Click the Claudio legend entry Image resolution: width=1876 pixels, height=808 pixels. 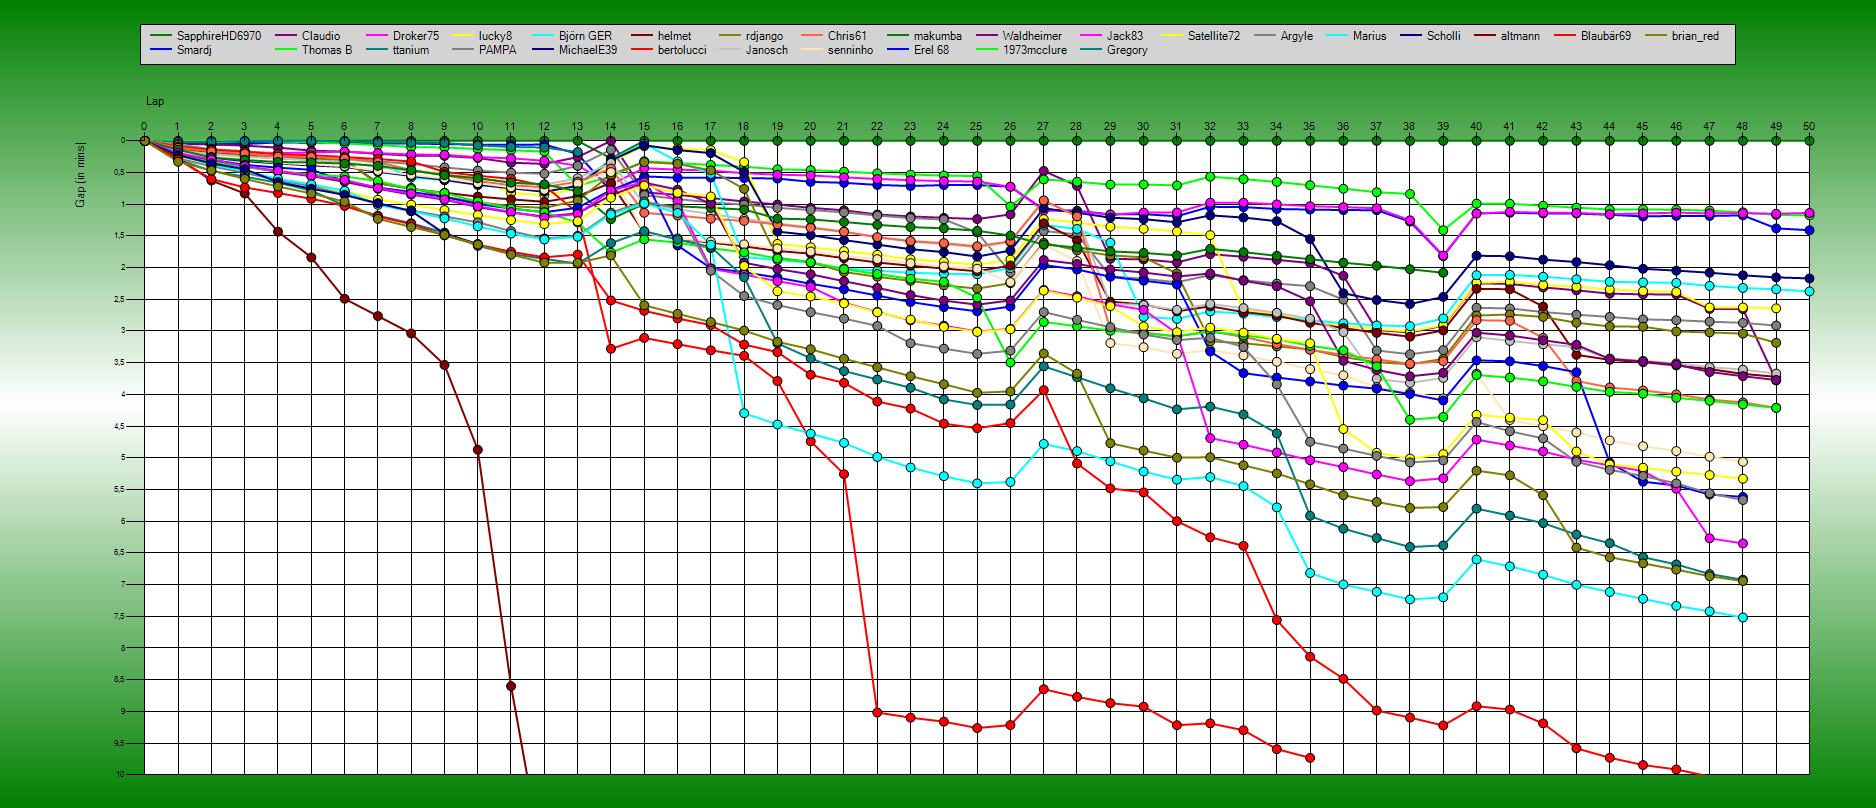pos(321,36)
